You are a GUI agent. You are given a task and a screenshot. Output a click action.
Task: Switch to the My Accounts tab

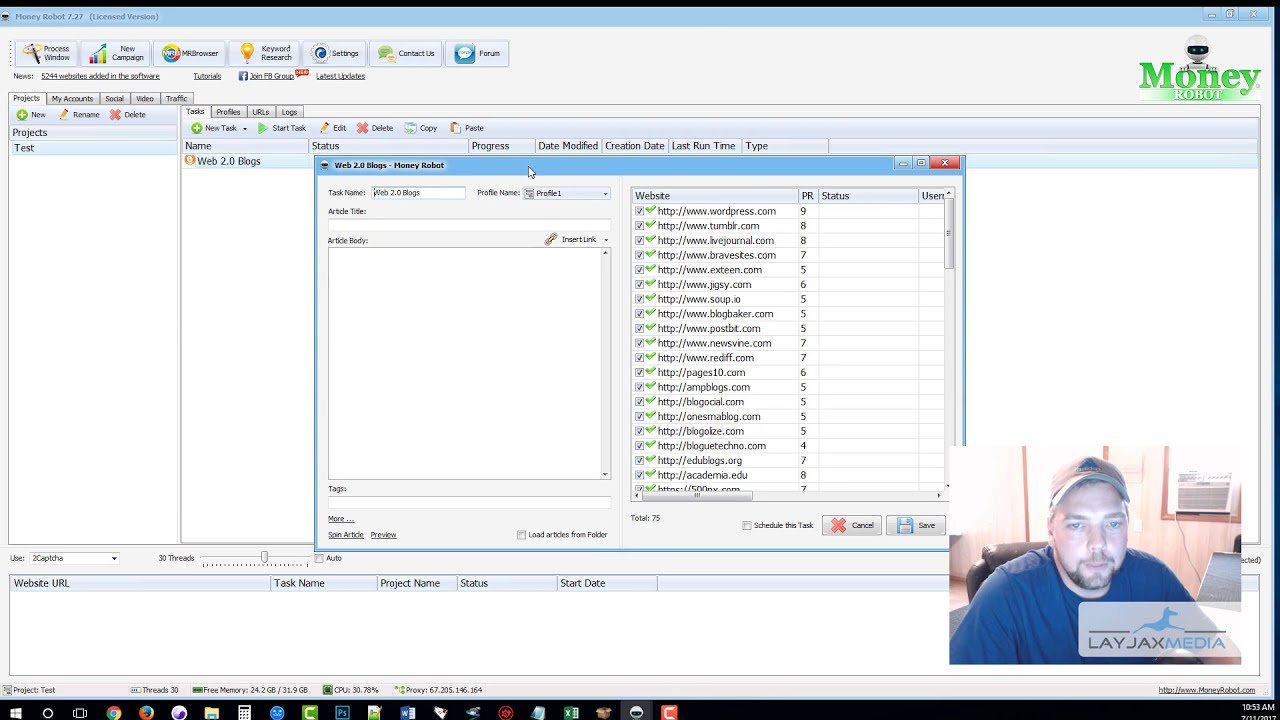click(72, 98)
